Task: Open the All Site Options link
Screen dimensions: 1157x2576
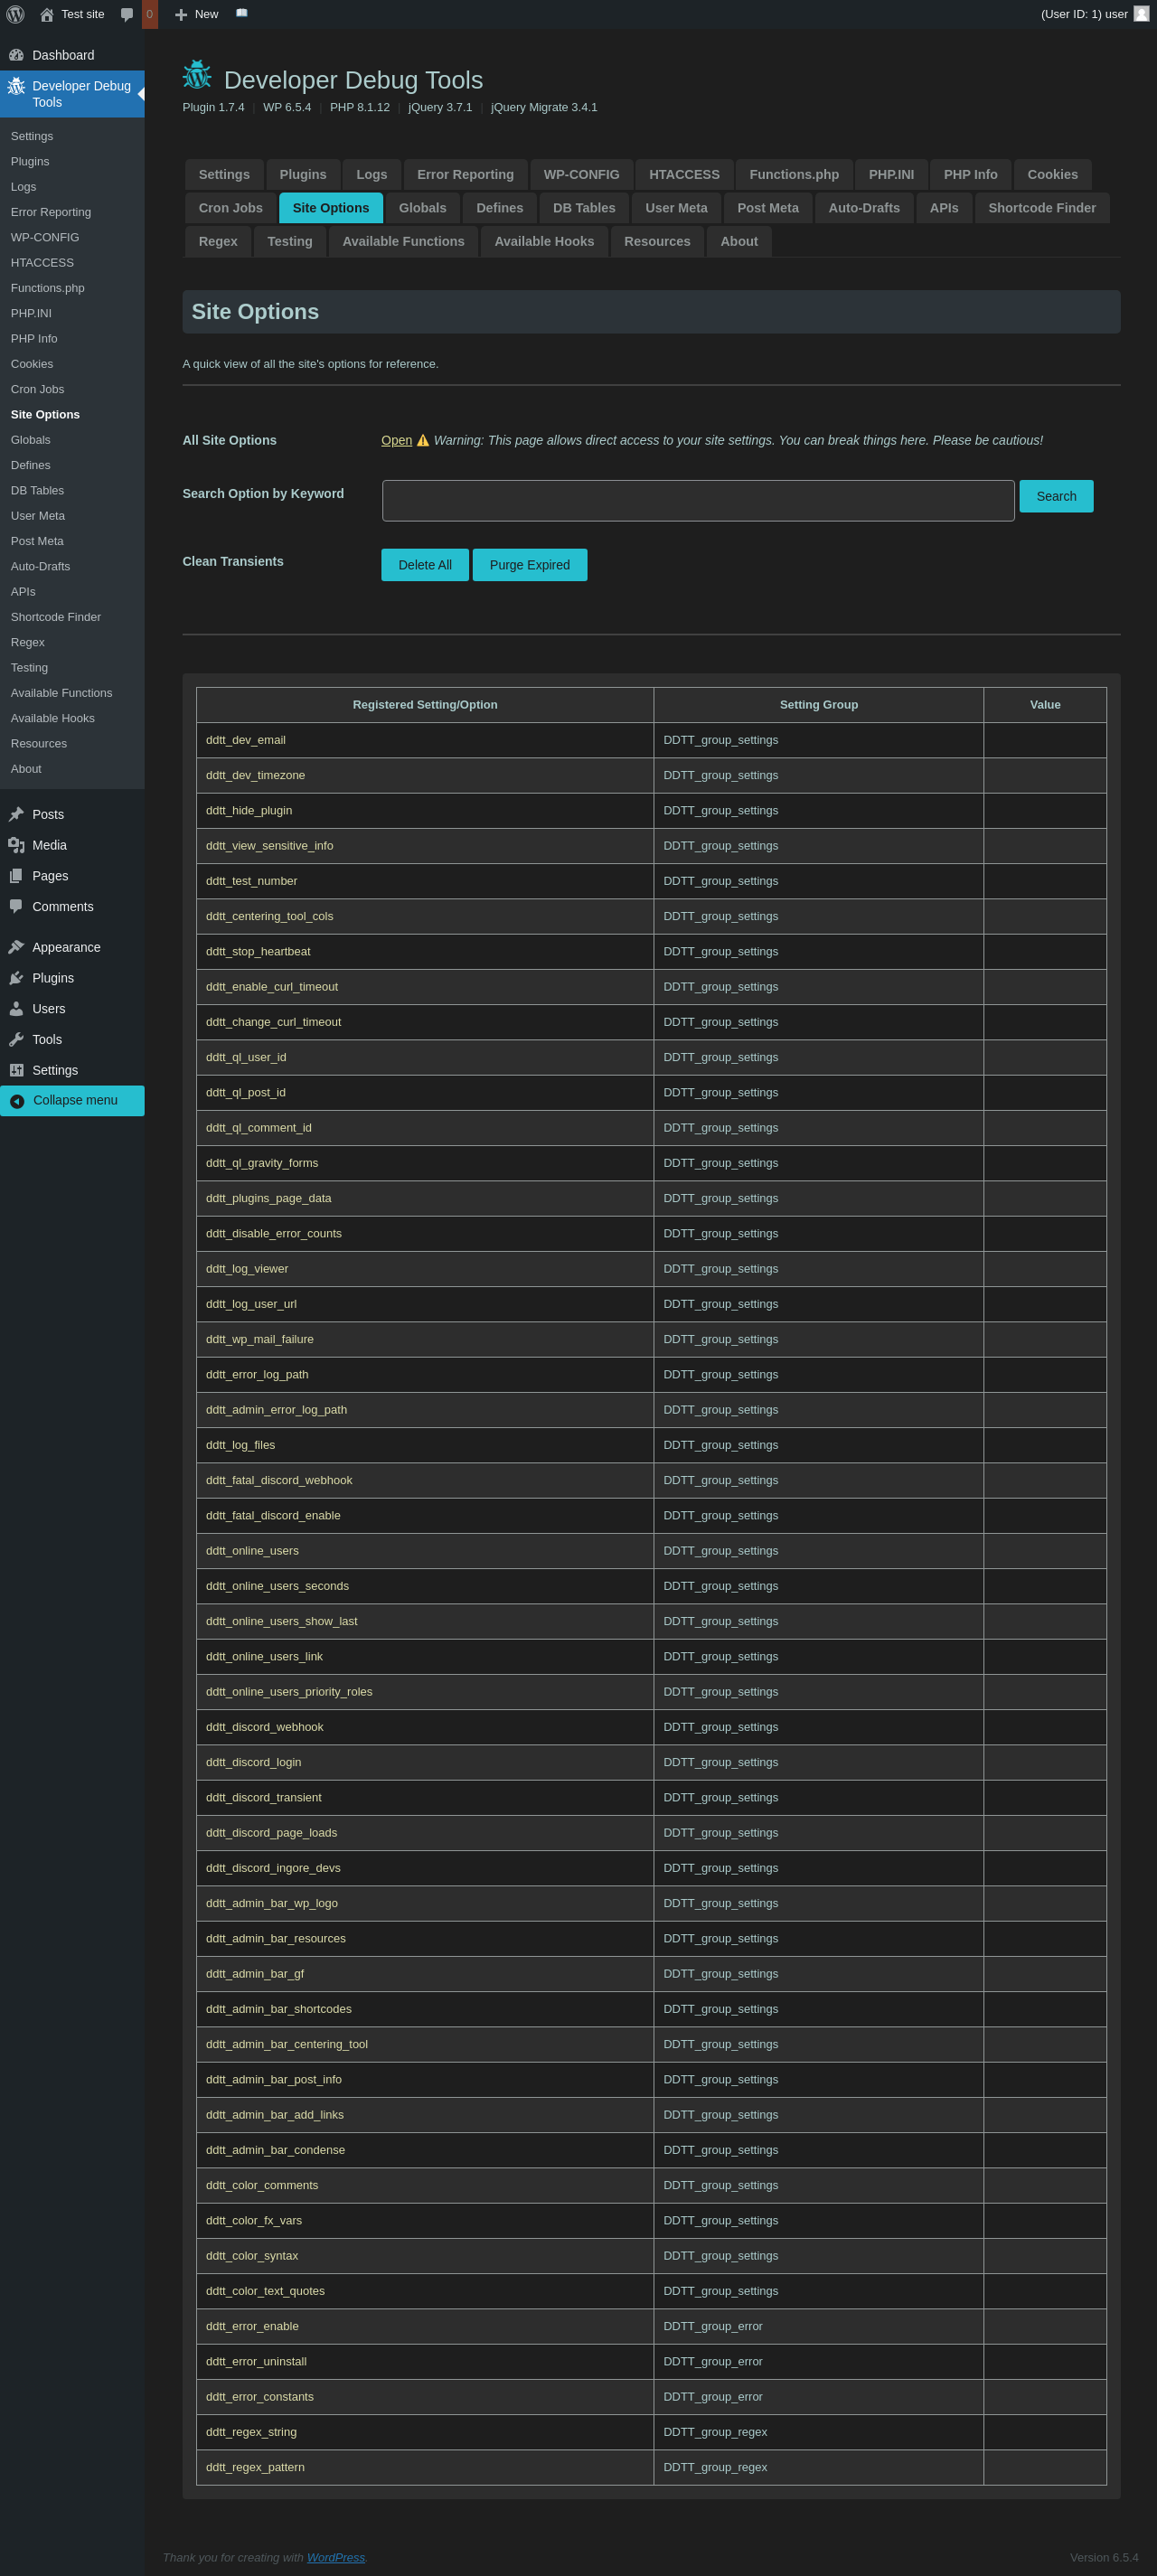Action: [x=396, y=440]
